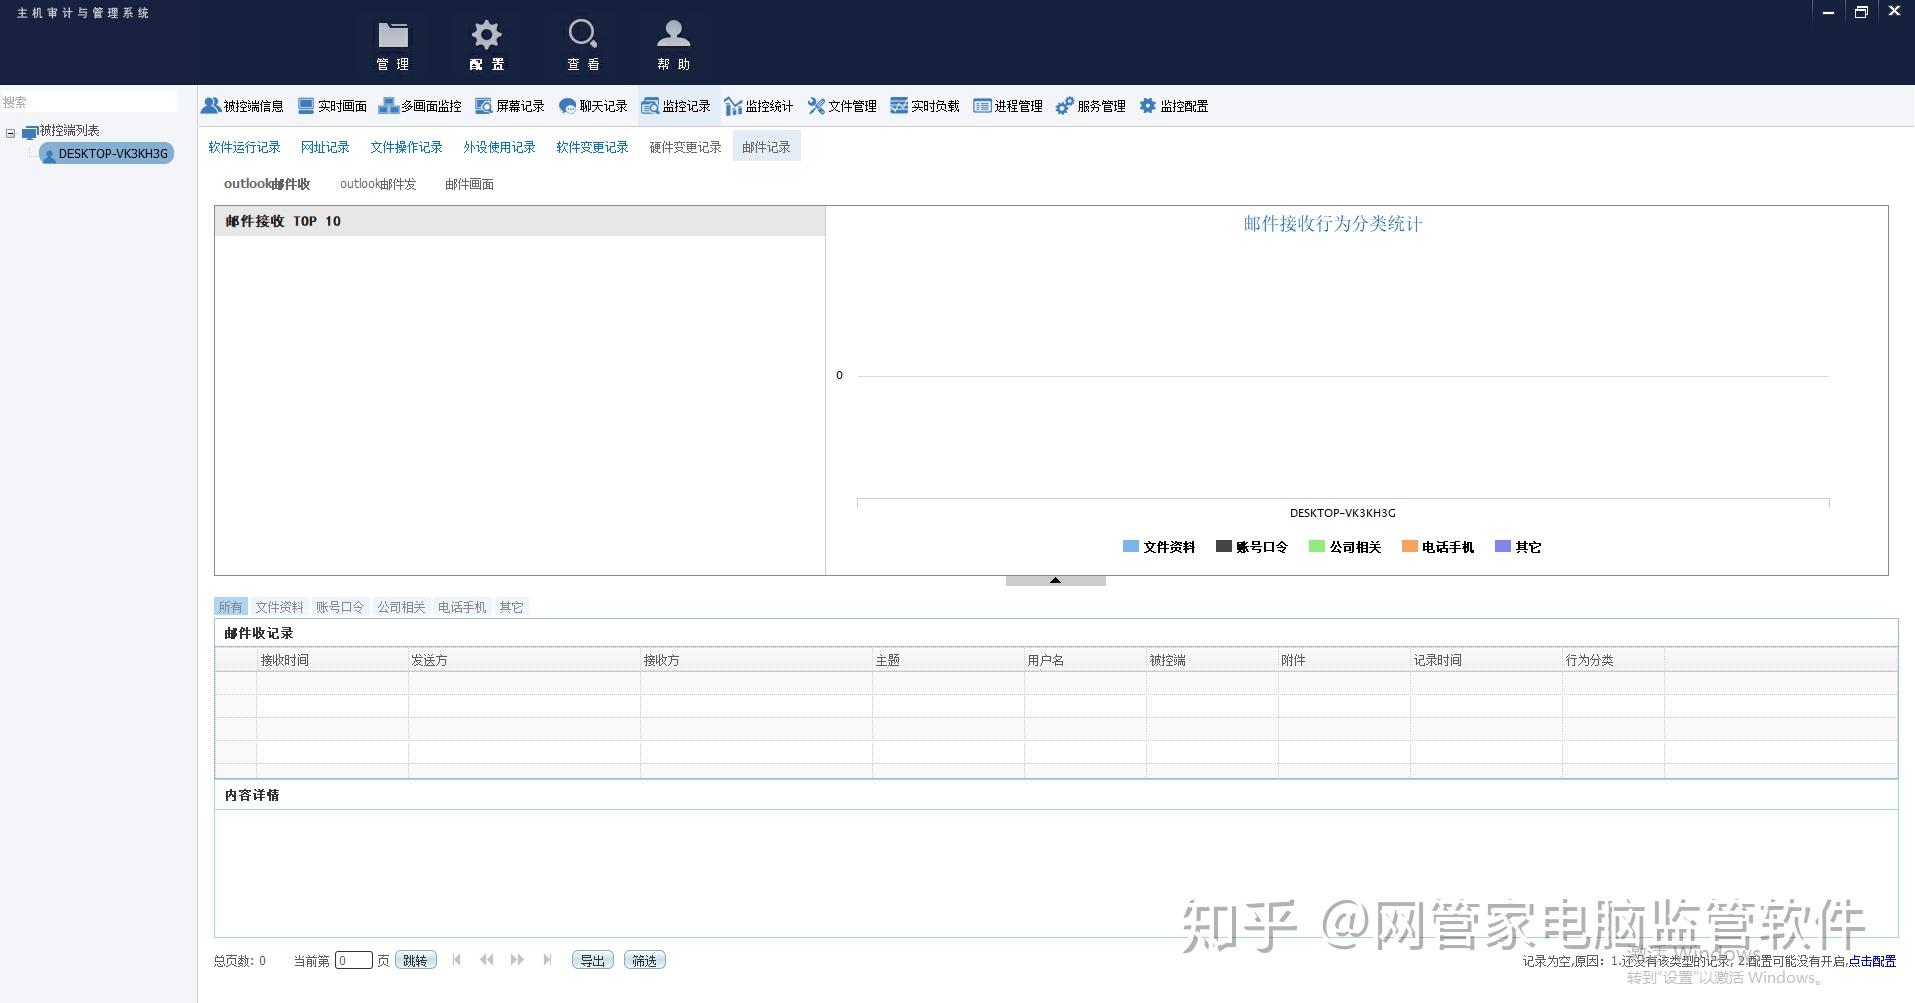Toggle 电话手机 legend swatch
Screen dimensions: 1915x1003
pos(1409,547)
